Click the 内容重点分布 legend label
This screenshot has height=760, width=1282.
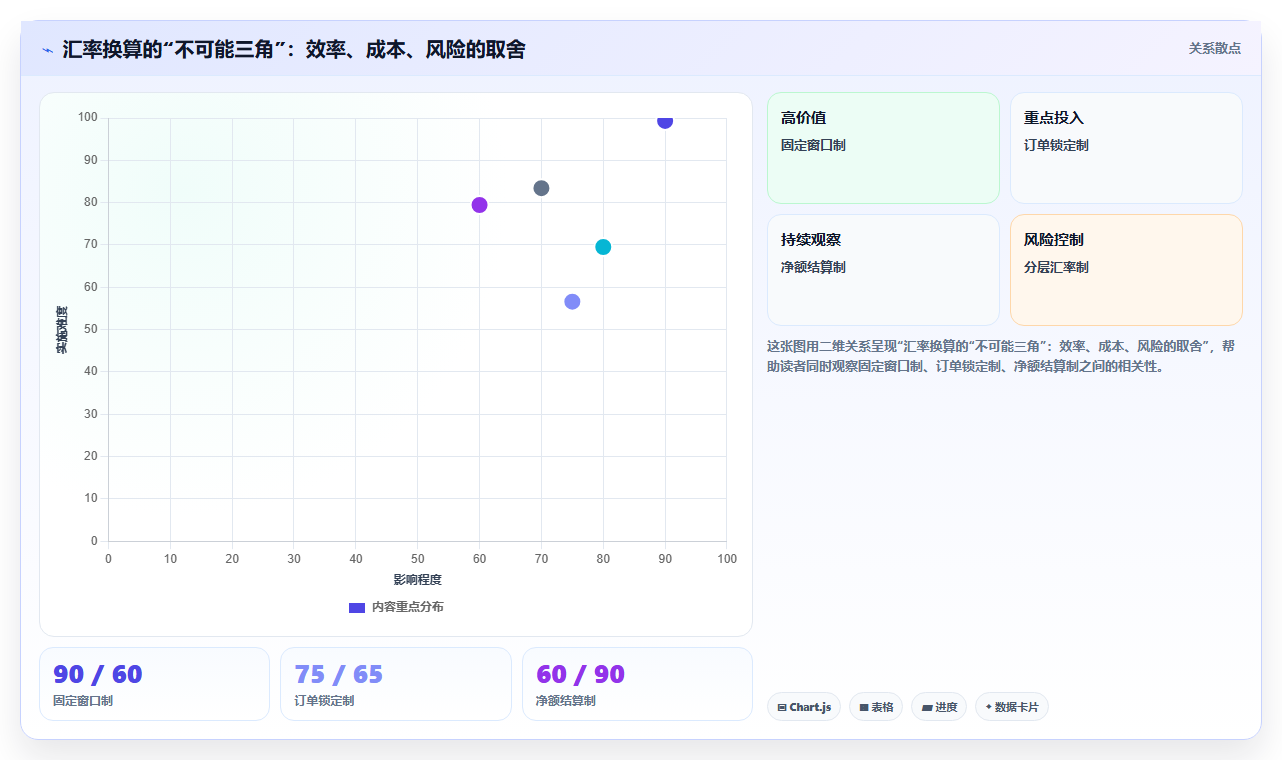(407, 607)
